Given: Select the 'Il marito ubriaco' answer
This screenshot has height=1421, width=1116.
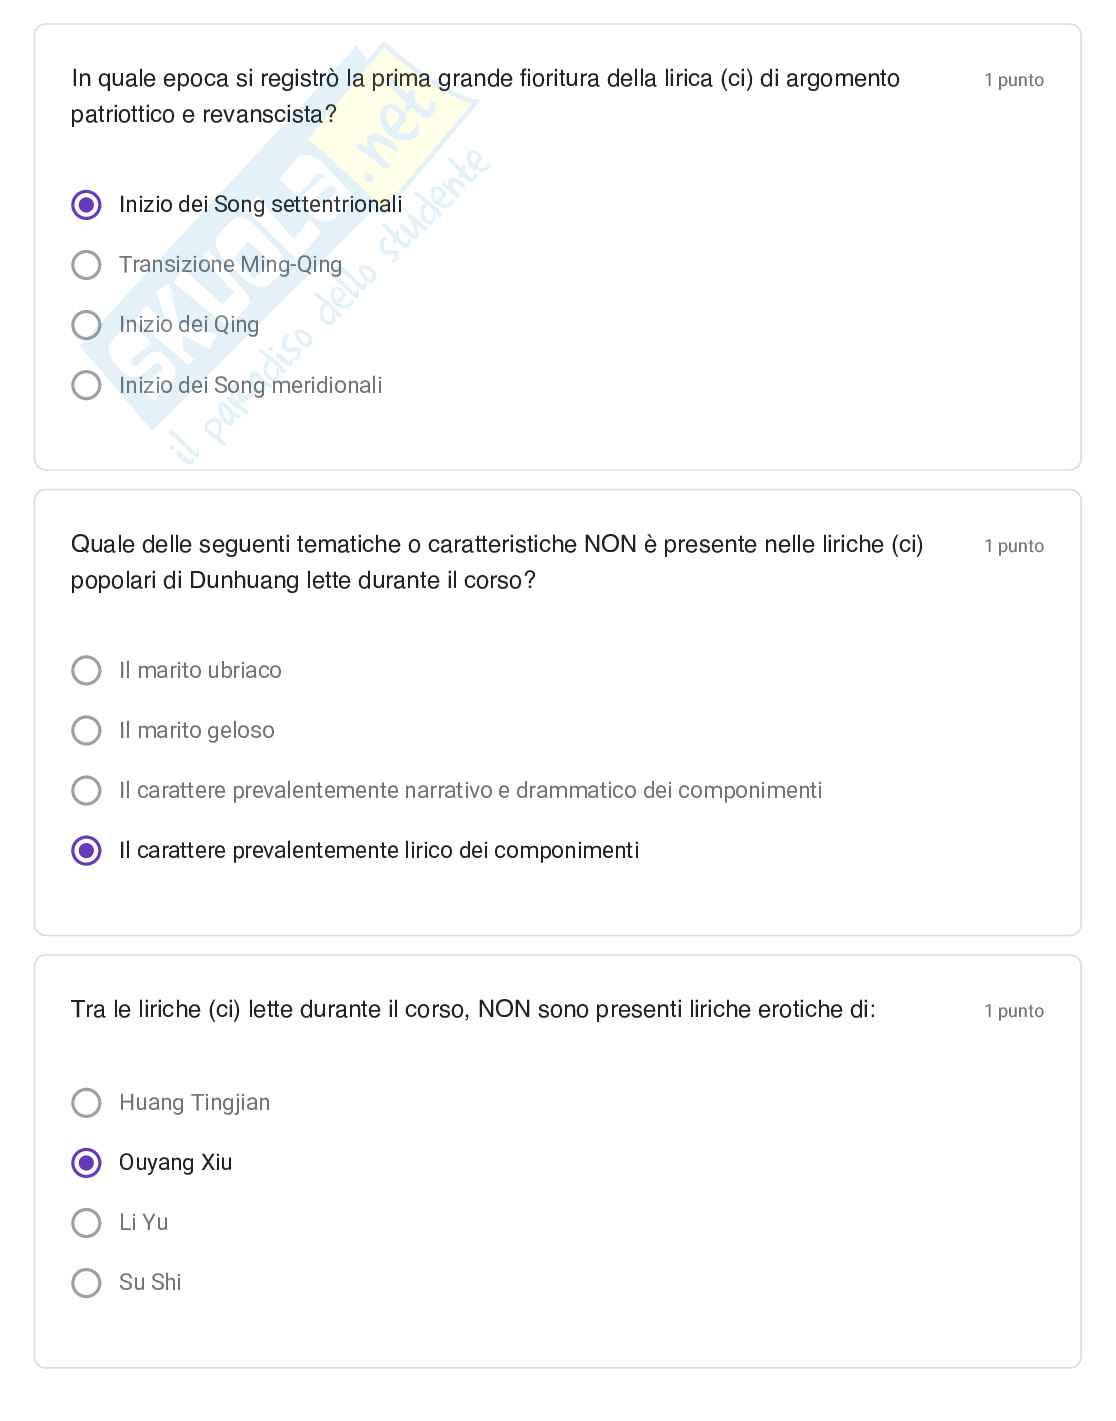Looking at the screenshot, I should [87, 670].
